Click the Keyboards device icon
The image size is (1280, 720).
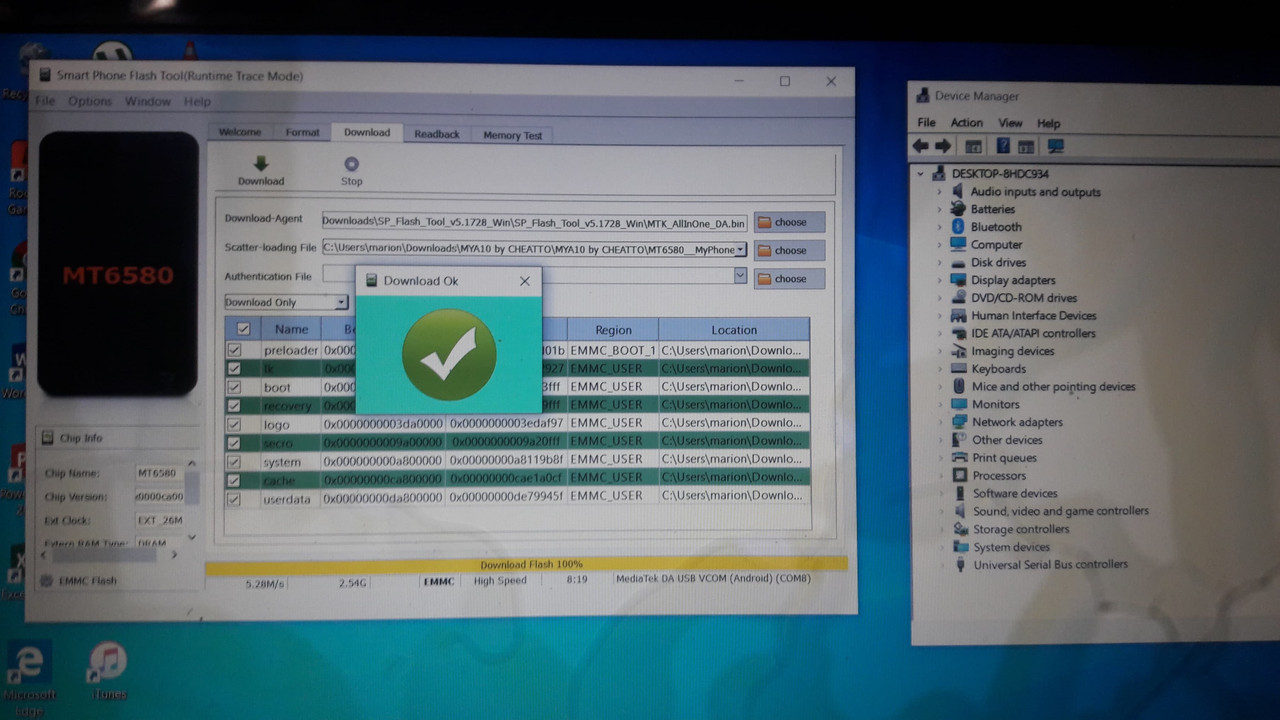959,368
